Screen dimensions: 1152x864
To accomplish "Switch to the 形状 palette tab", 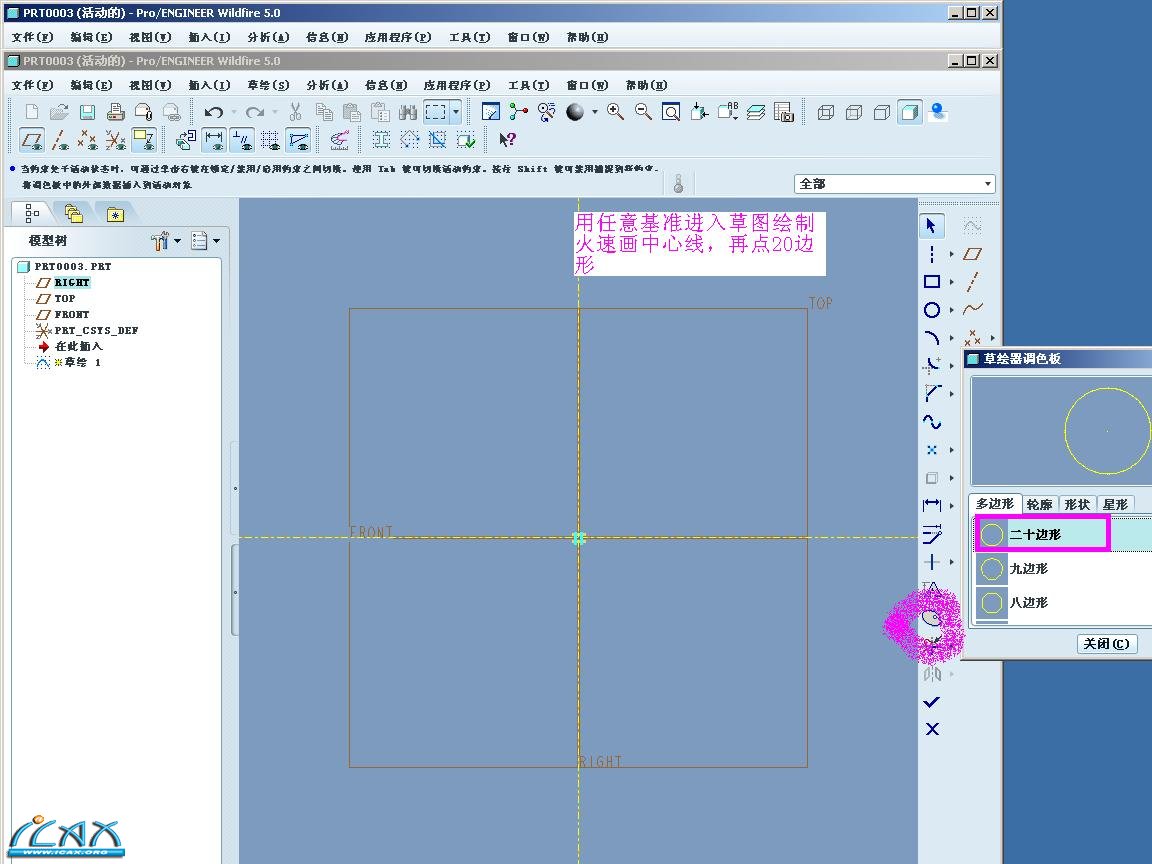I will [x=1077, y=504].
